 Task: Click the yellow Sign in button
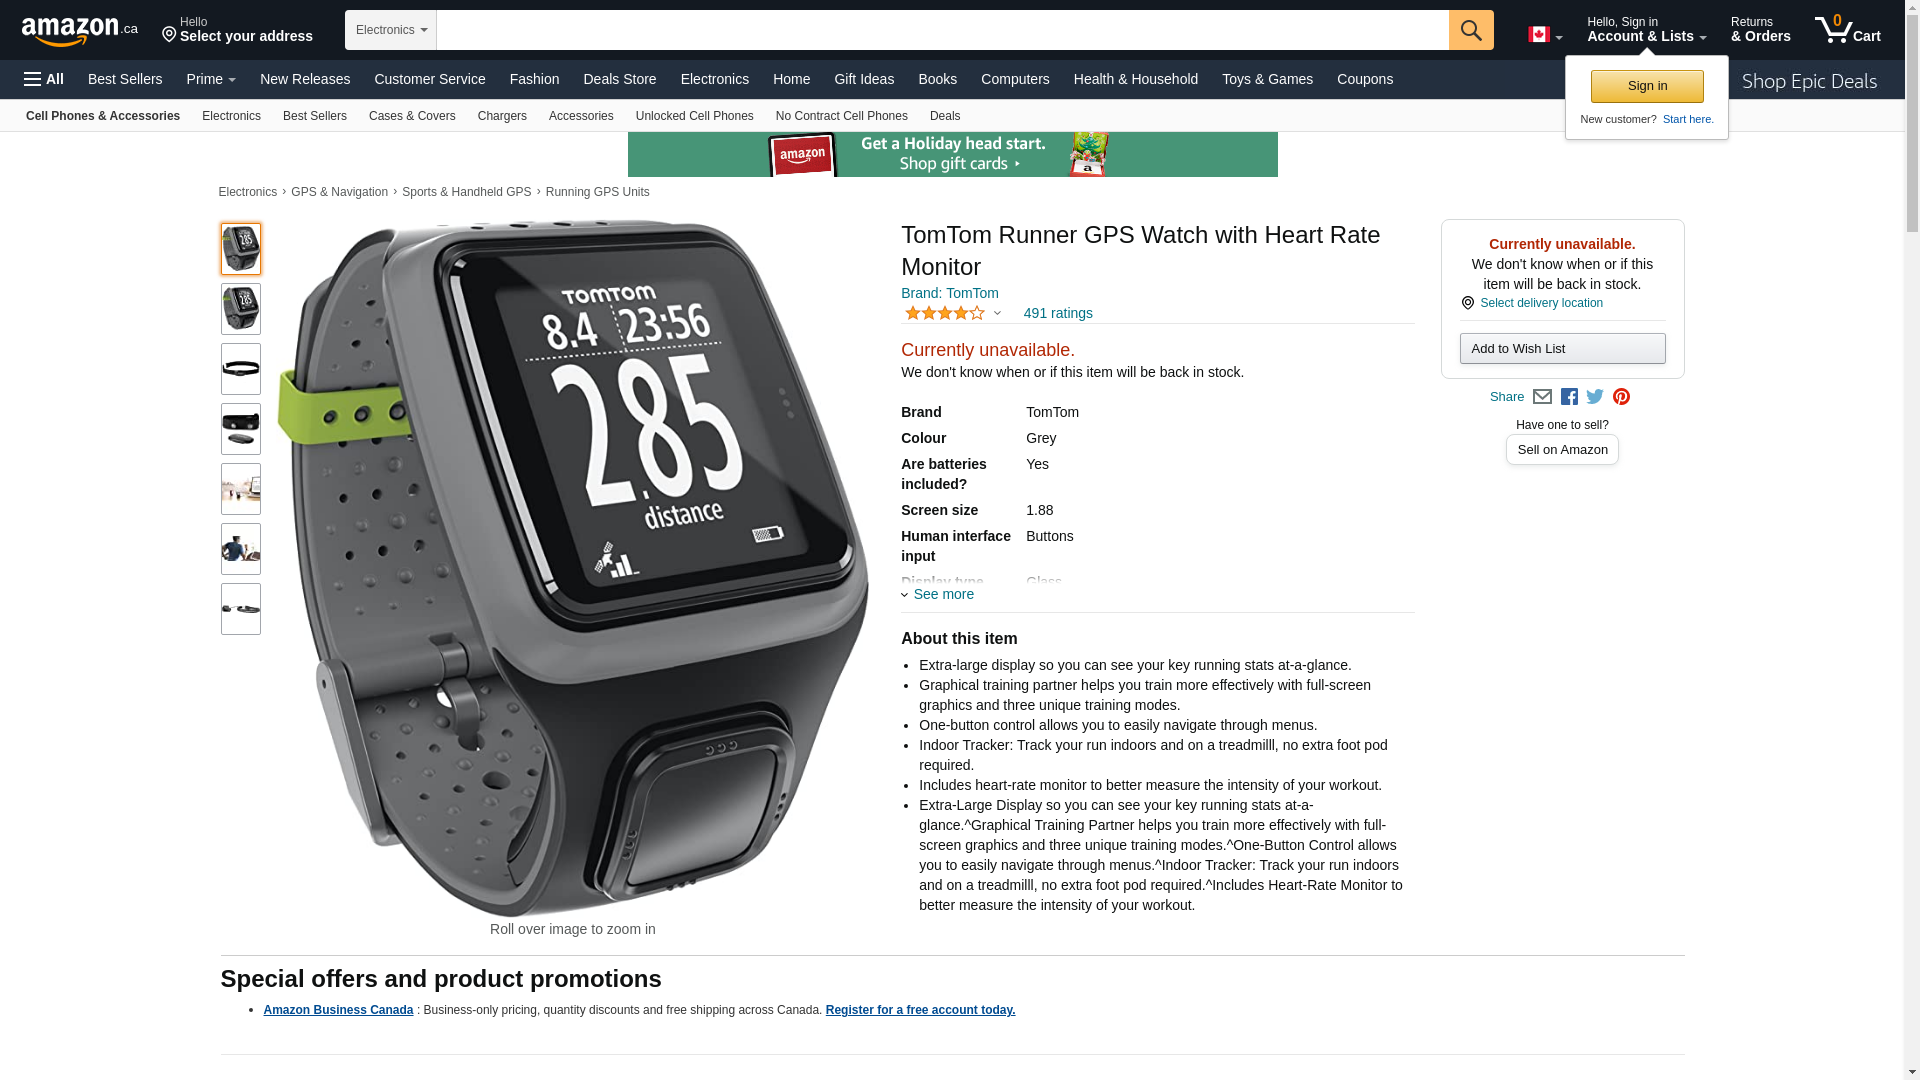(x=1647, y=86)
